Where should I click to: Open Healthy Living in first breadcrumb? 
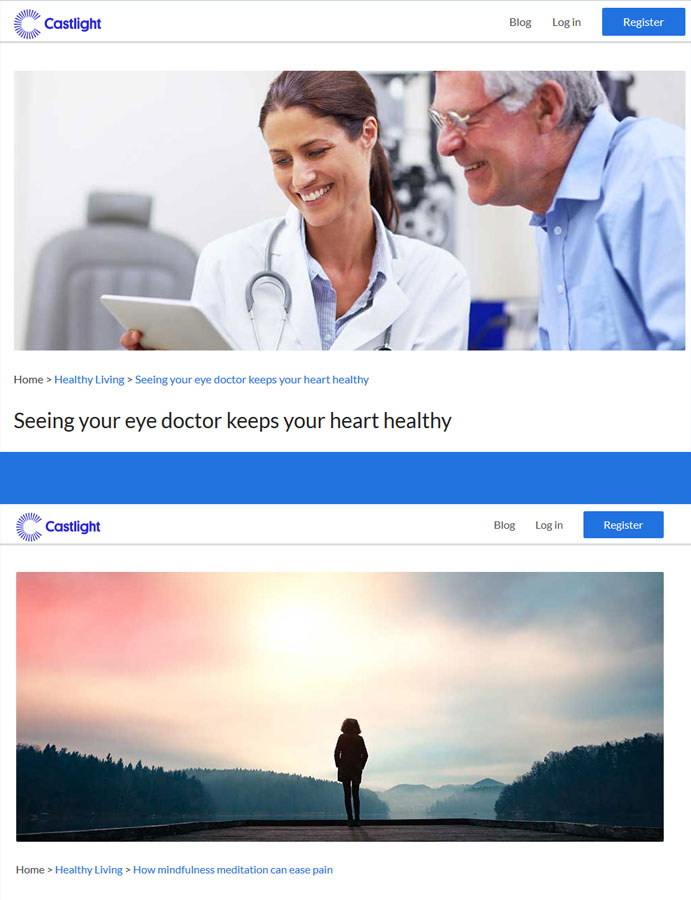(x=89, y=379)
